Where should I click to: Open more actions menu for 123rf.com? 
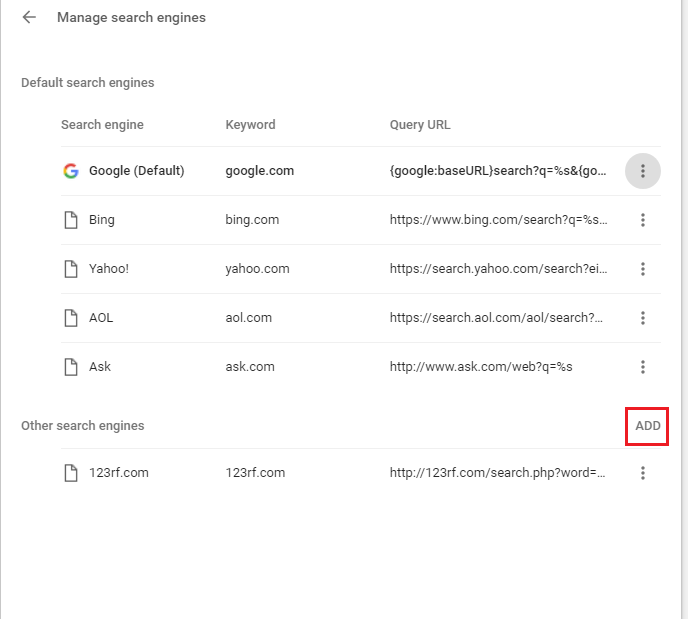pyautogui.click(x=642, y=473)
